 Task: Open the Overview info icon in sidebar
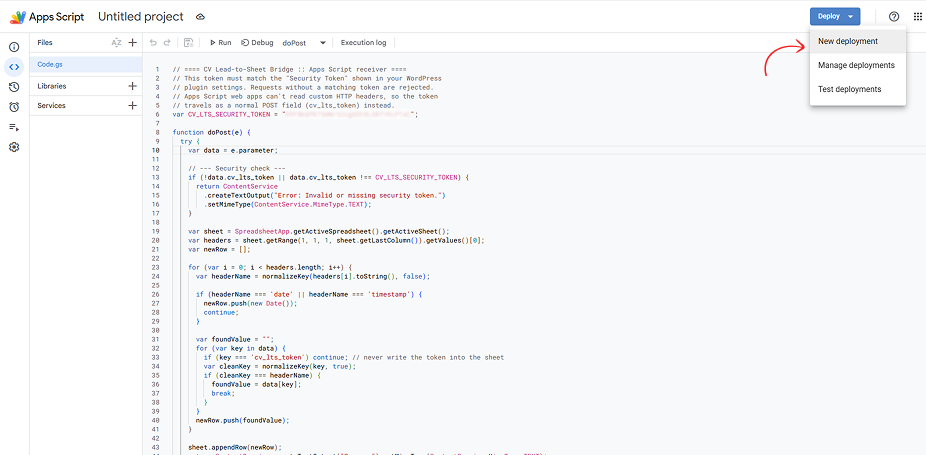14,47
